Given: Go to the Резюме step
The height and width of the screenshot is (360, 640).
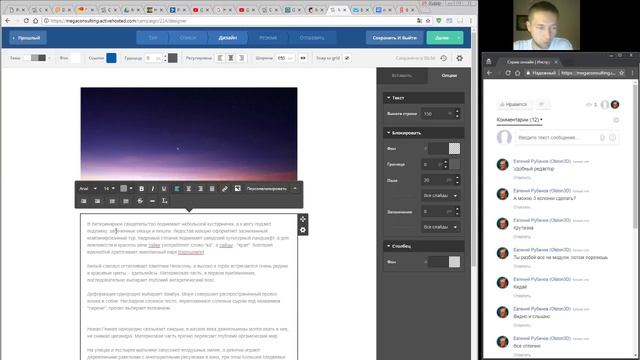Looking at the screenshot, I should tap(268, 38).
